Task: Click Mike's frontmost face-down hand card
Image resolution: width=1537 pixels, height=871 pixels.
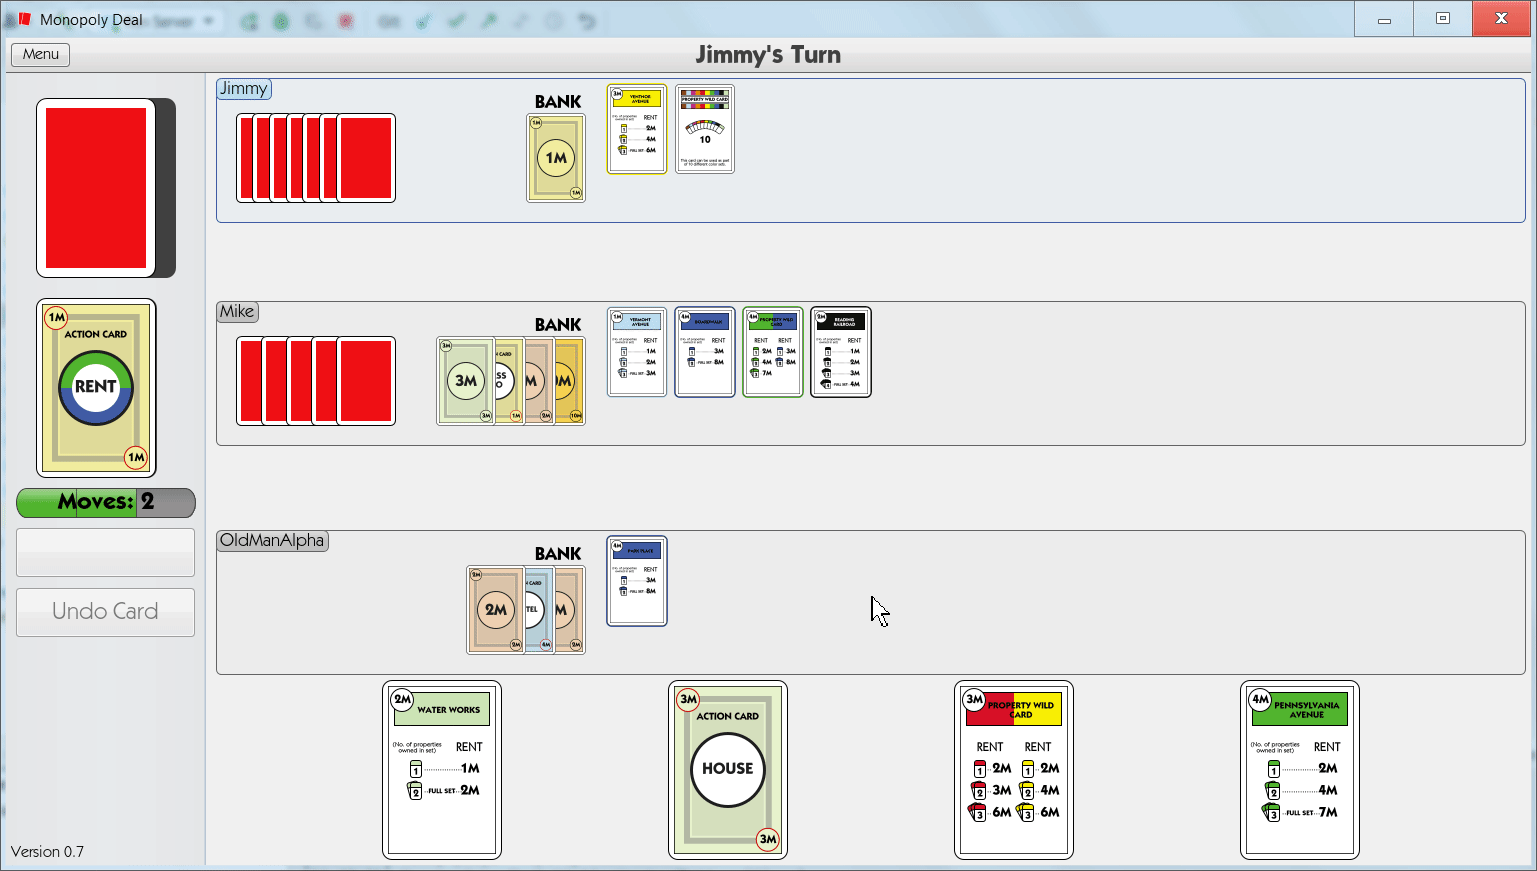Action: [366, 381]
